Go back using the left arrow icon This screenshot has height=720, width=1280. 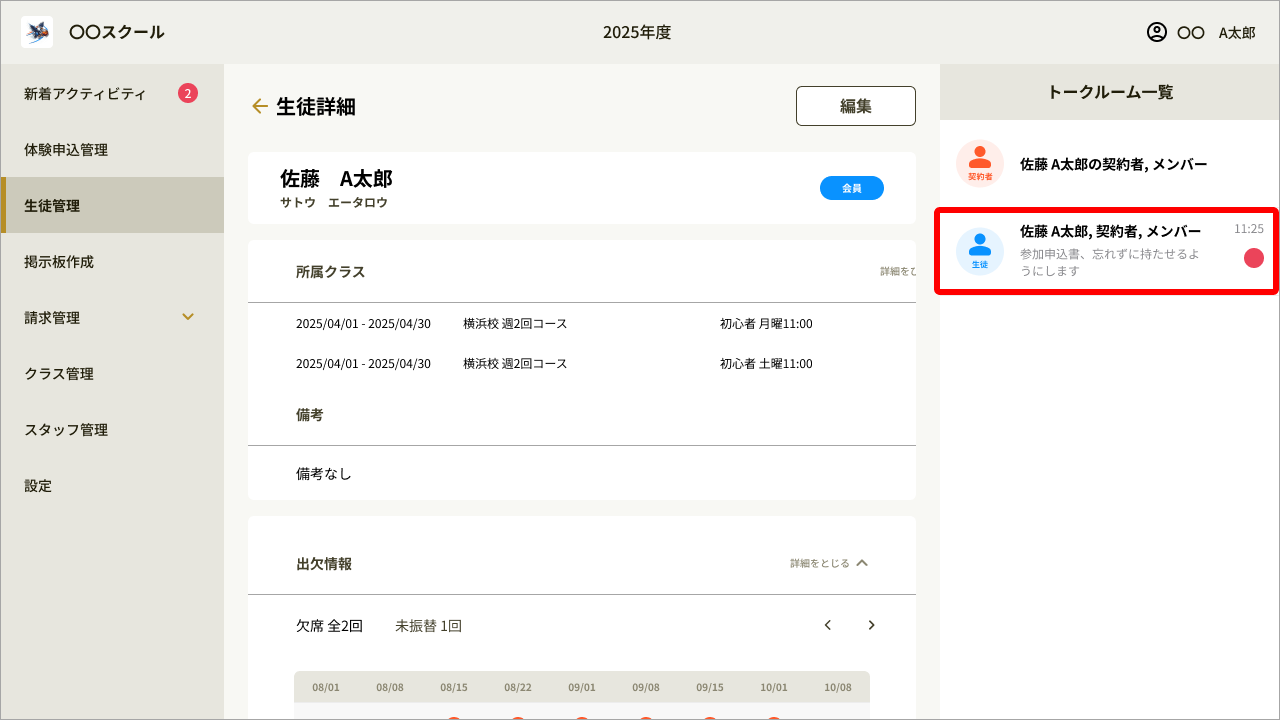coord(260,106)
